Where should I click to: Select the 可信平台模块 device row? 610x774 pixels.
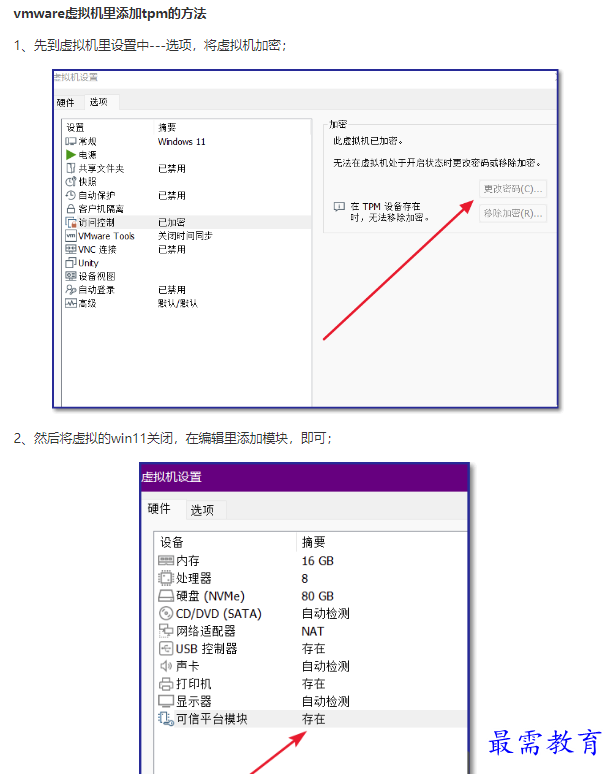click(x=311, y=719)
